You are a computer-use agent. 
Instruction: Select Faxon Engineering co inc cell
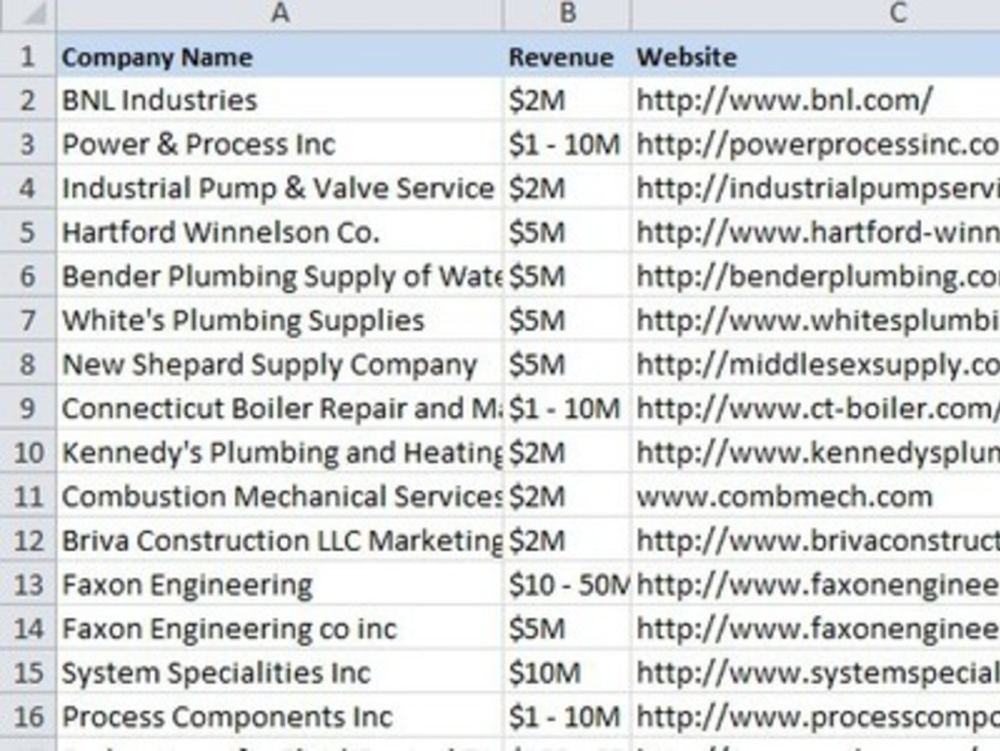tap(280, 628)
